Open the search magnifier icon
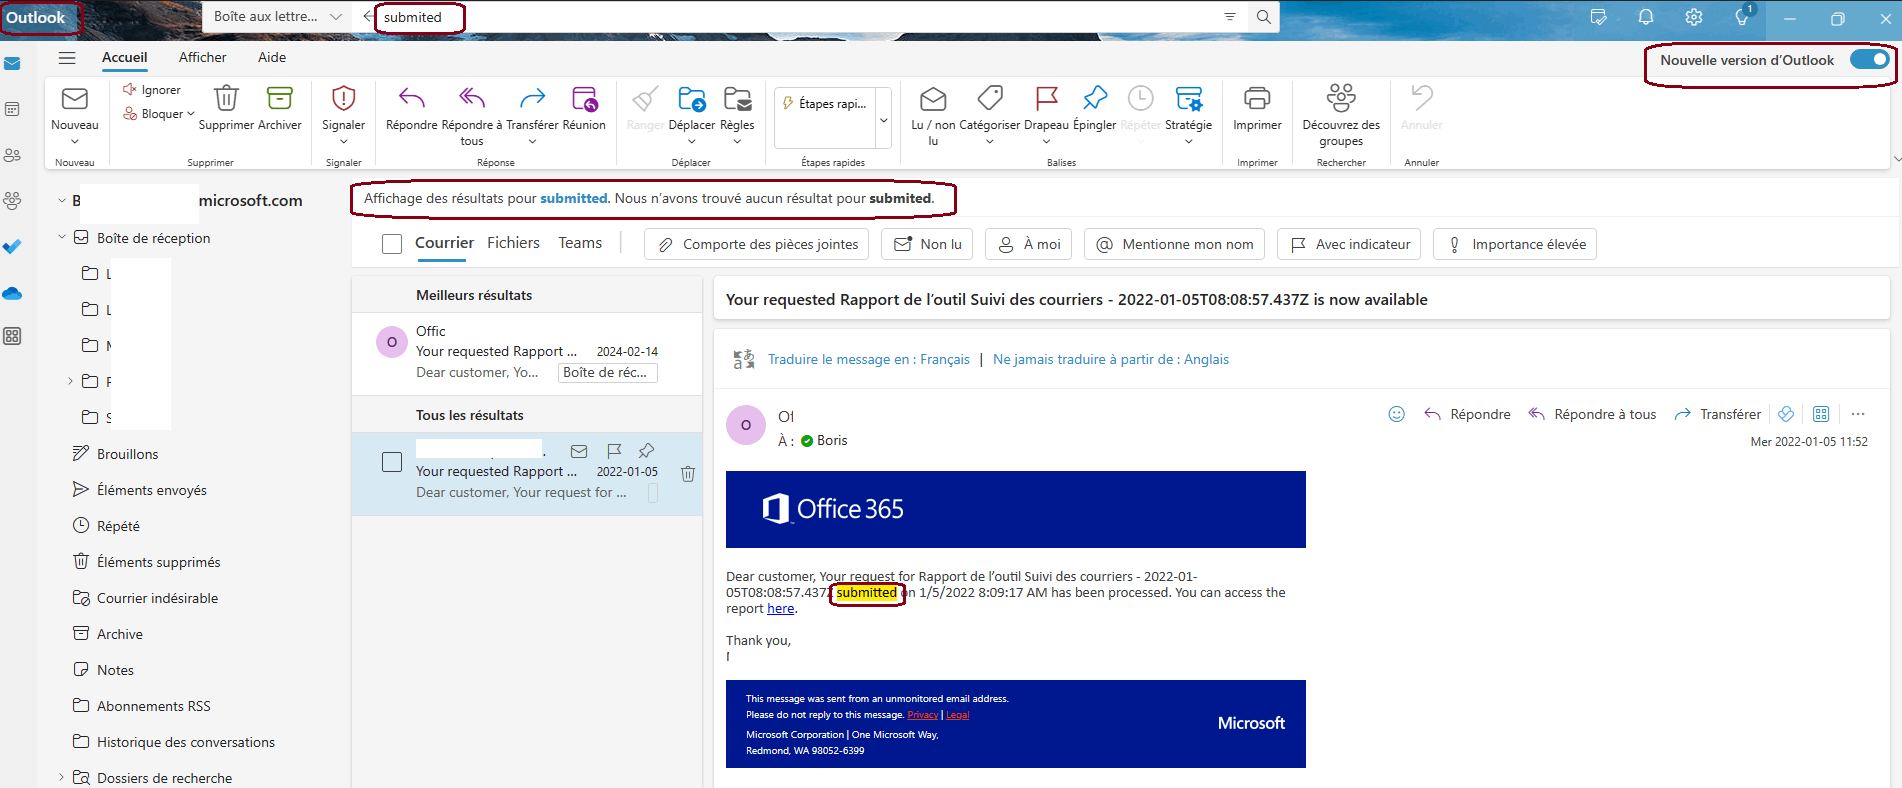 click(x=1264, y=17)
